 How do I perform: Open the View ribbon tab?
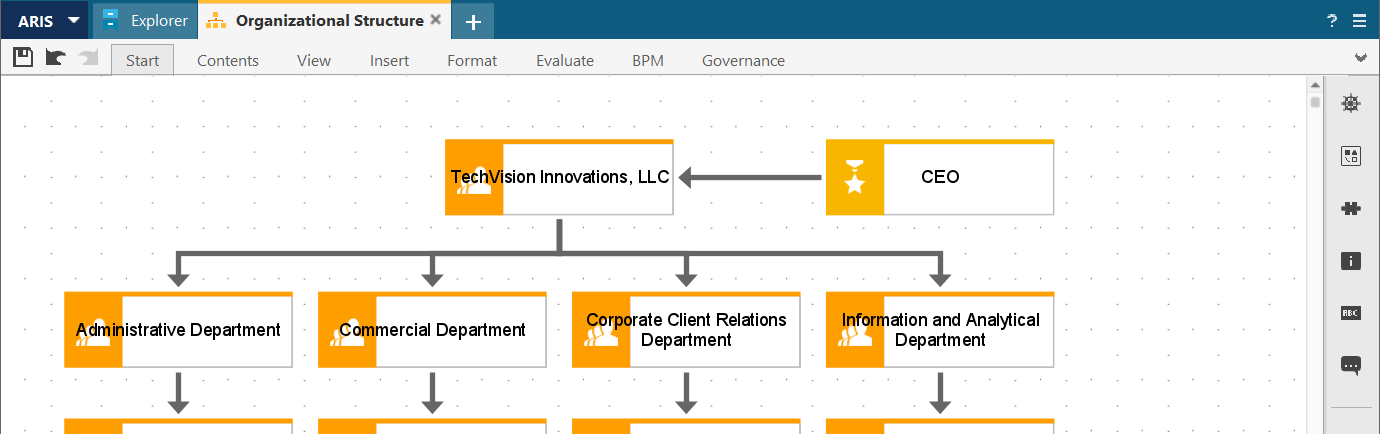coord(314,60)
